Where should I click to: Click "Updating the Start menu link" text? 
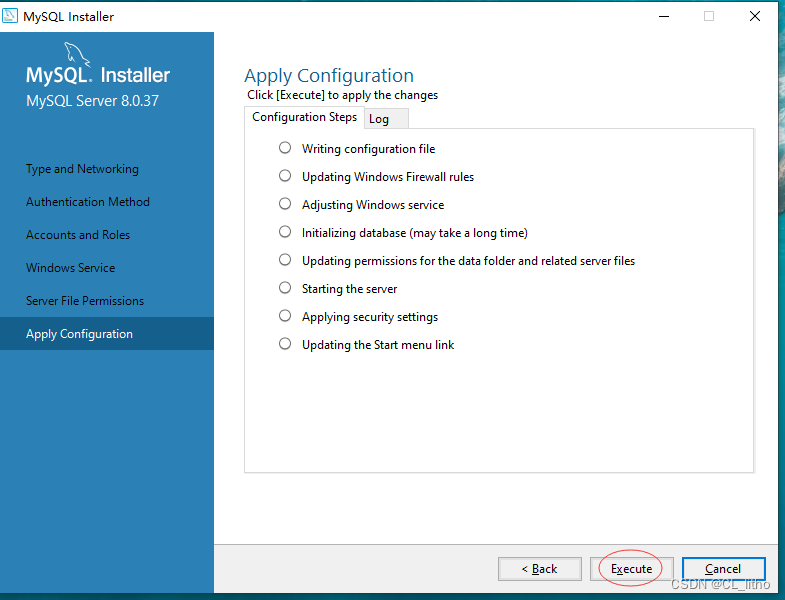[378, 345]
